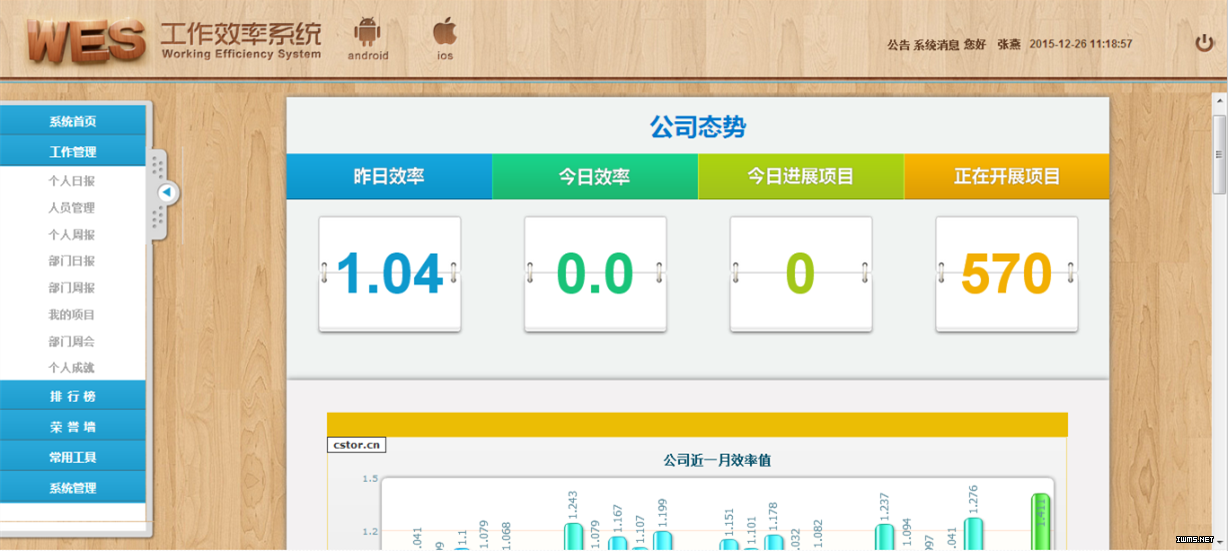This screenshot has height=551, width=1228.
Task: Click the page scrollbar up arrow
Action: tap(1219, 101)
